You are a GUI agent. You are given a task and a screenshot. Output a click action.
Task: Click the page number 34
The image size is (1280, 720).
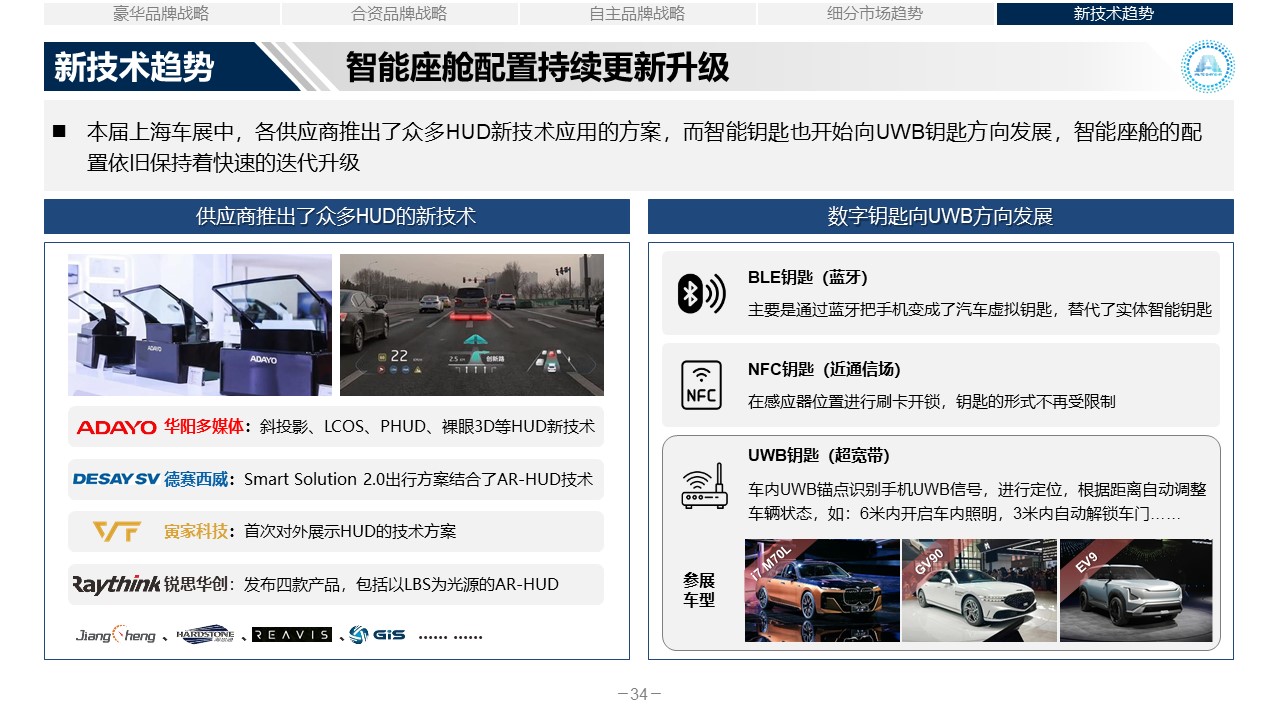pos(639,694)
